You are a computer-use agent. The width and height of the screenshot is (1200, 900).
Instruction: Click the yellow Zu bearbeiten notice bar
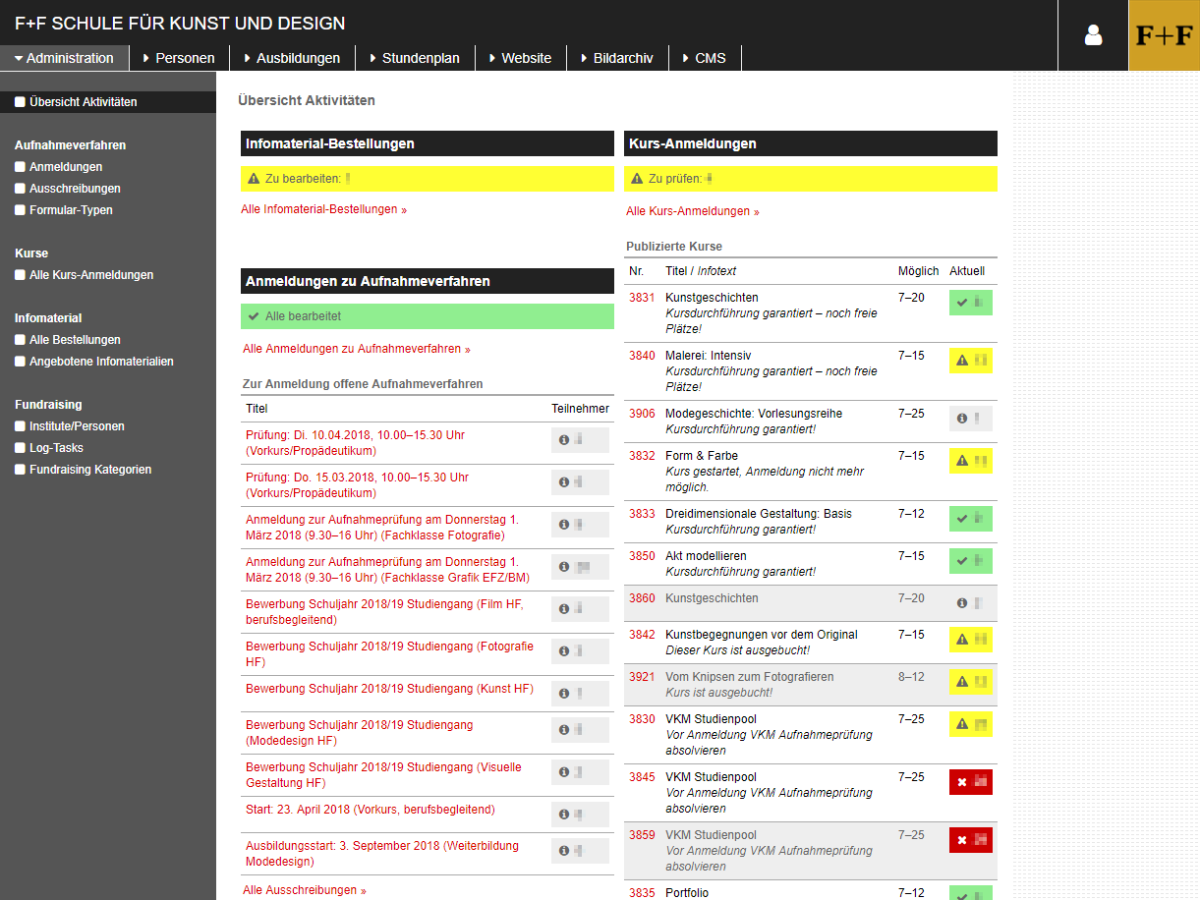click(x=427, y=178)
